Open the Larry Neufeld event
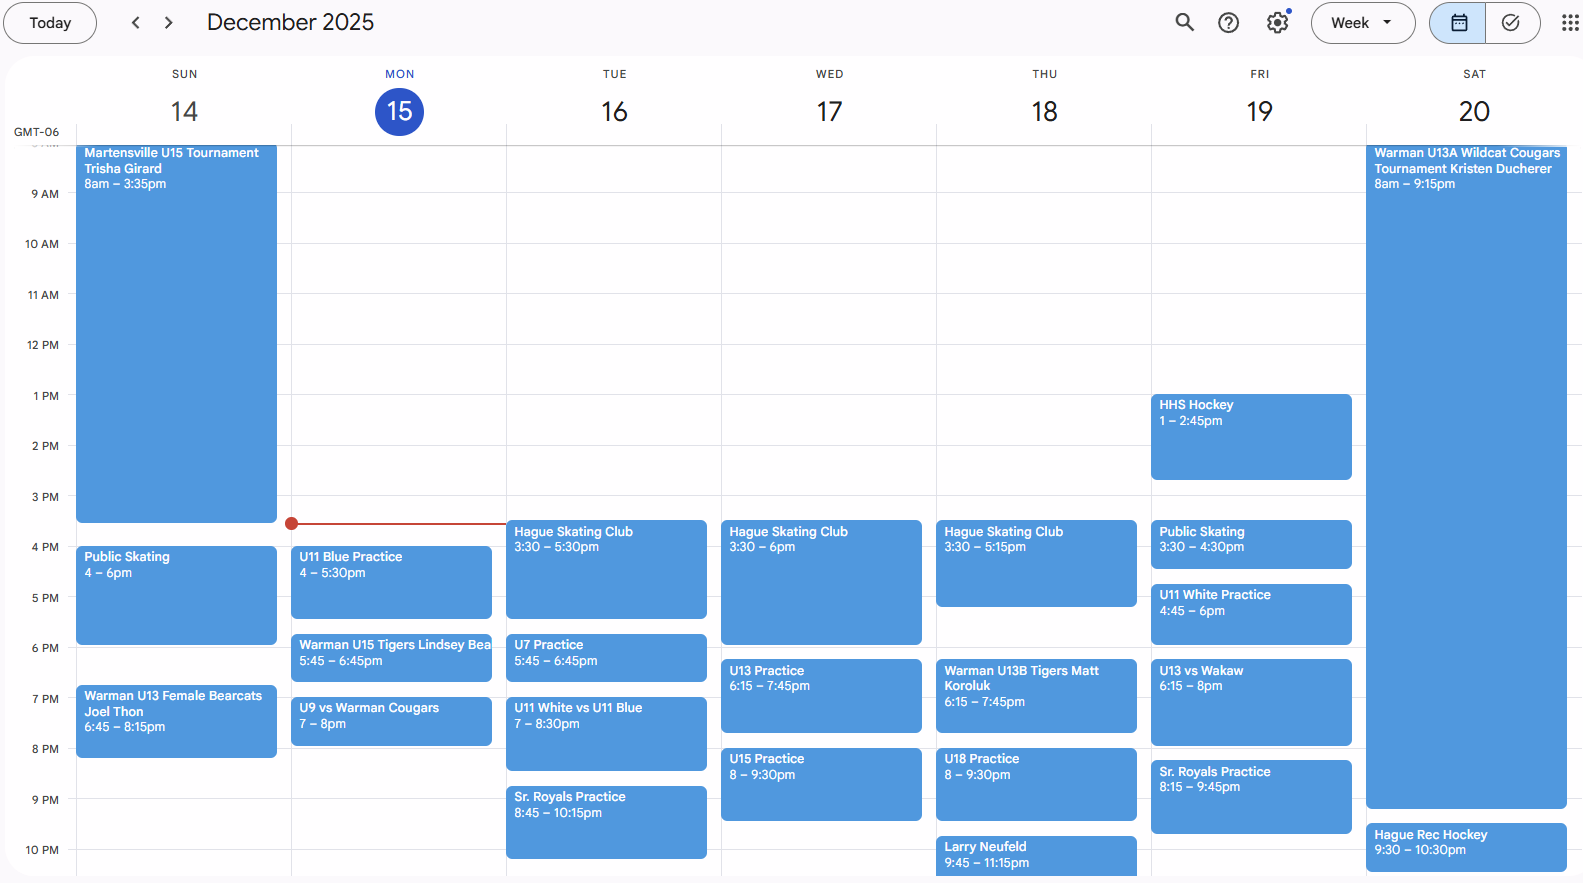This screenshot has width=1583, height=883. [x=1036, y=855]
